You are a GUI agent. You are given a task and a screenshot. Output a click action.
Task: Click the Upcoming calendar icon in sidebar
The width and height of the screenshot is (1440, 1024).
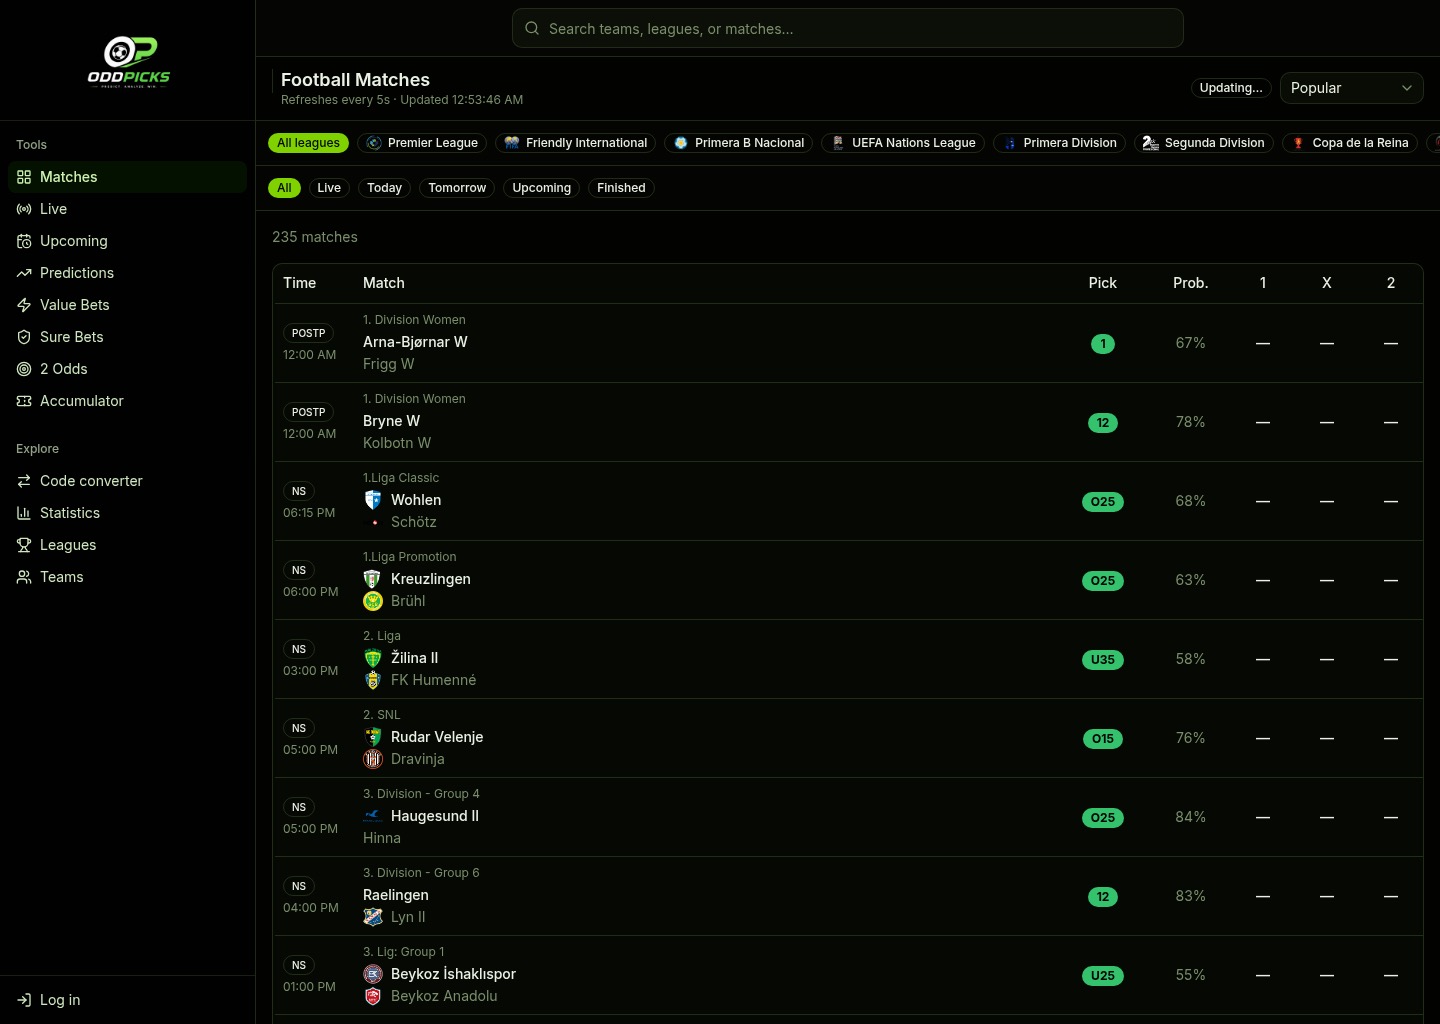24,241
